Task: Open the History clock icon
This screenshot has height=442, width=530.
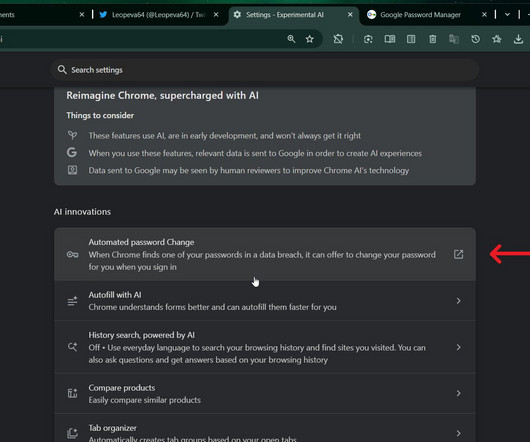Action: click(x=475, y=39)
